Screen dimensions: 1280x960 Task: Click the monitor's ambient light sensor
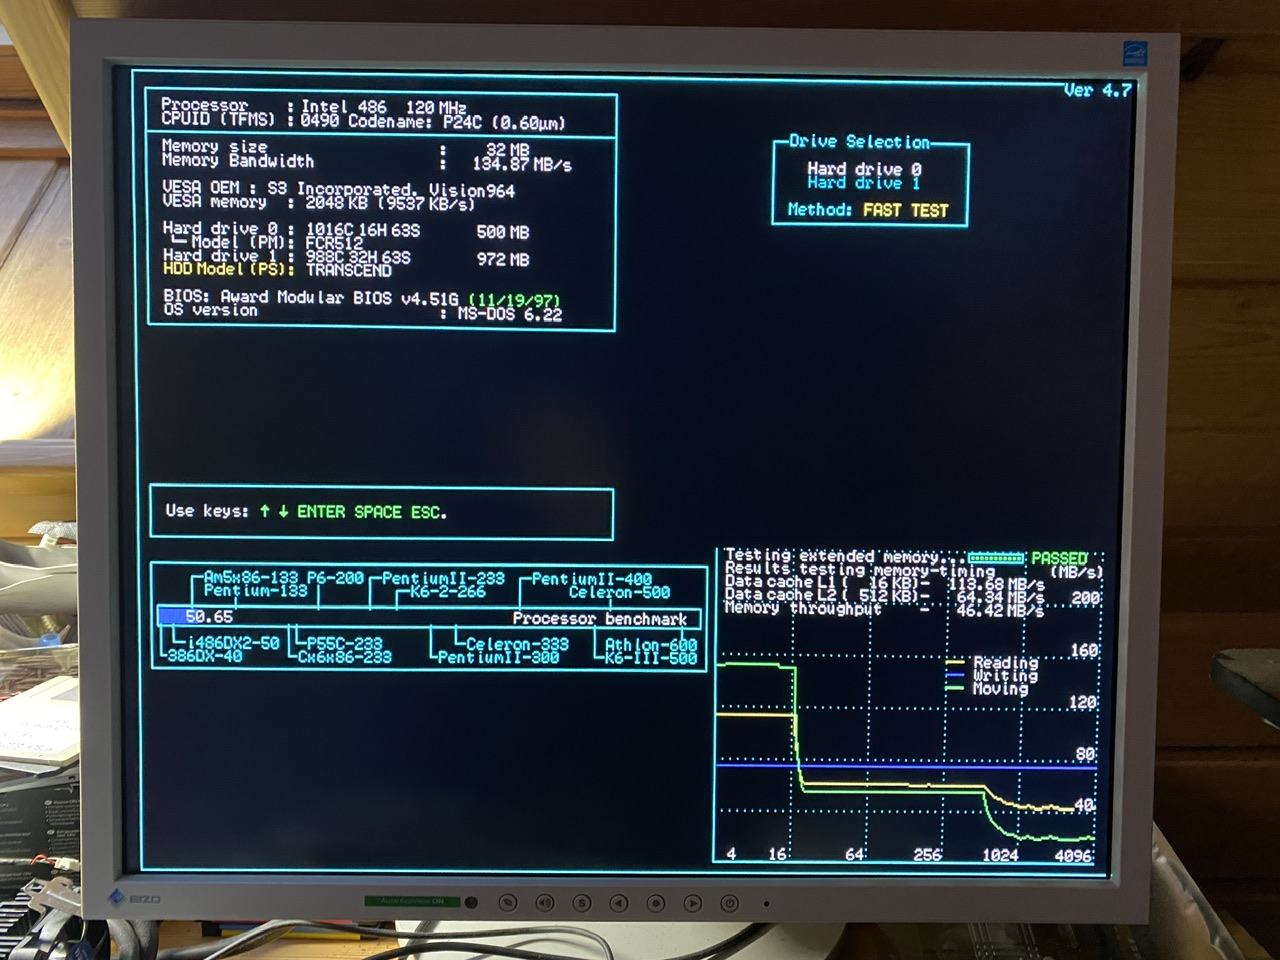coord(471,902)
